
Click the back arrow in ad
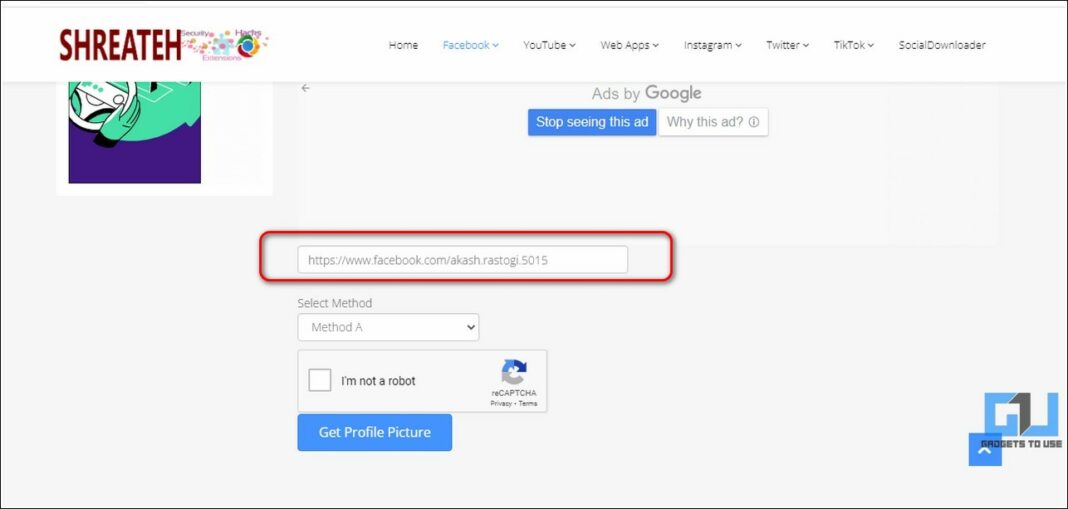coord(306,88)
